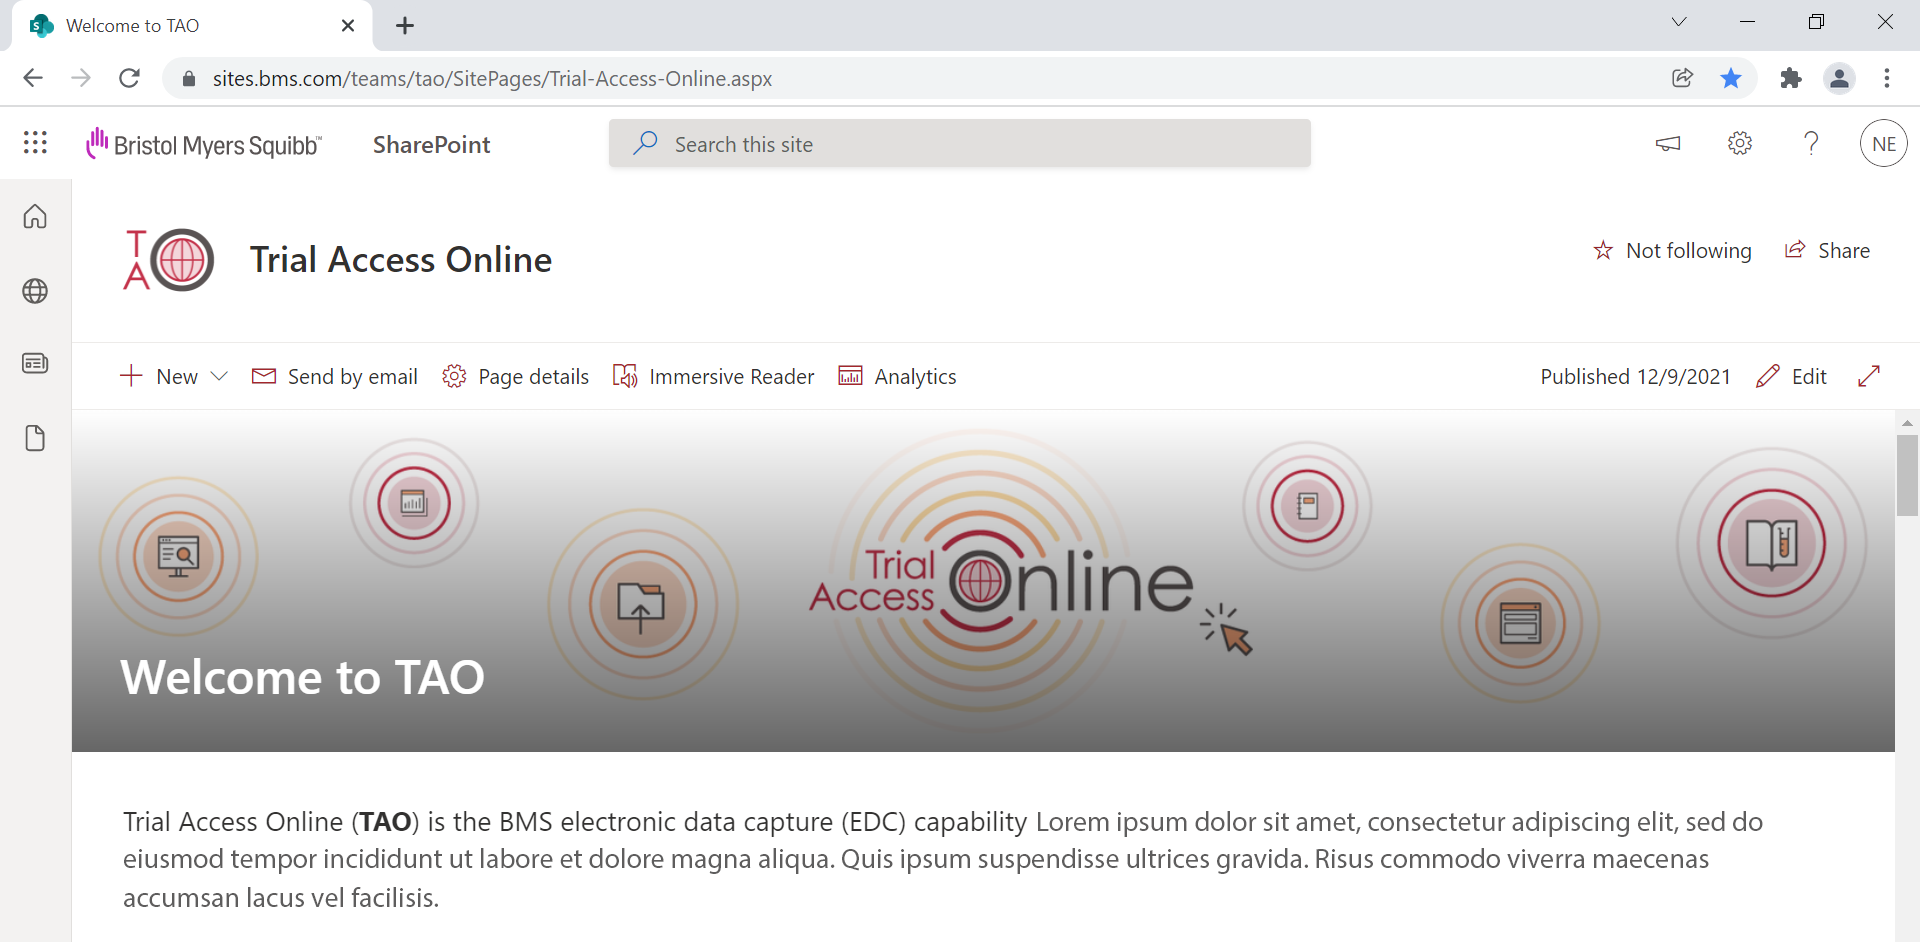The height and width of the screenshot is (942, 1920).
Task: Click the scrollbar up arrow
Action: click(1907, 423)
